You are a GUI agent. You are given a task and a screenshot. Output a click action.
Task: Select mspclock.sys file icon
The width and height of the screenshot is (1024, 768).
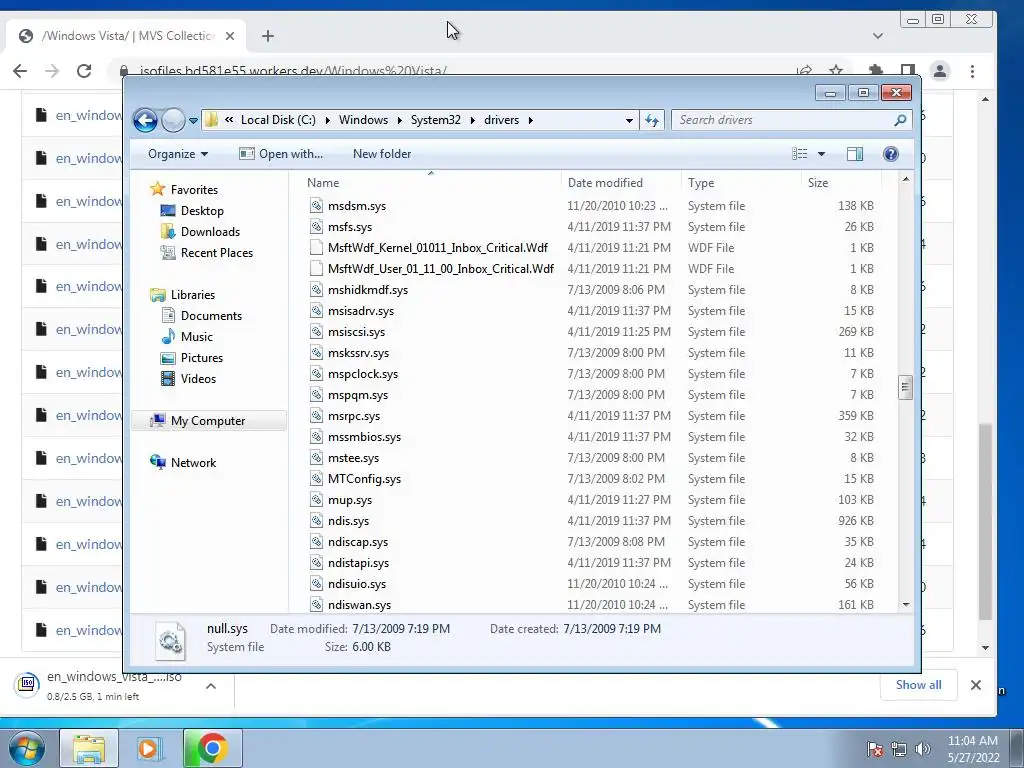coord(316,374)
